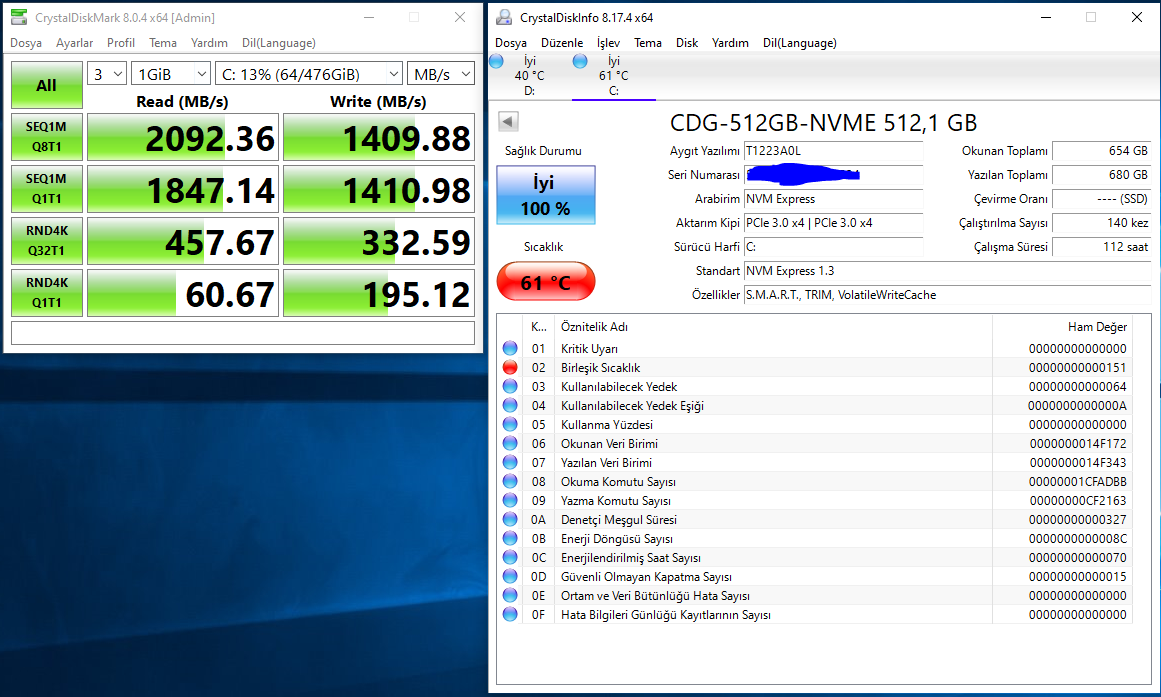
Task: Open the unit dropdown showing MB/s
Action: click(441, 73)
